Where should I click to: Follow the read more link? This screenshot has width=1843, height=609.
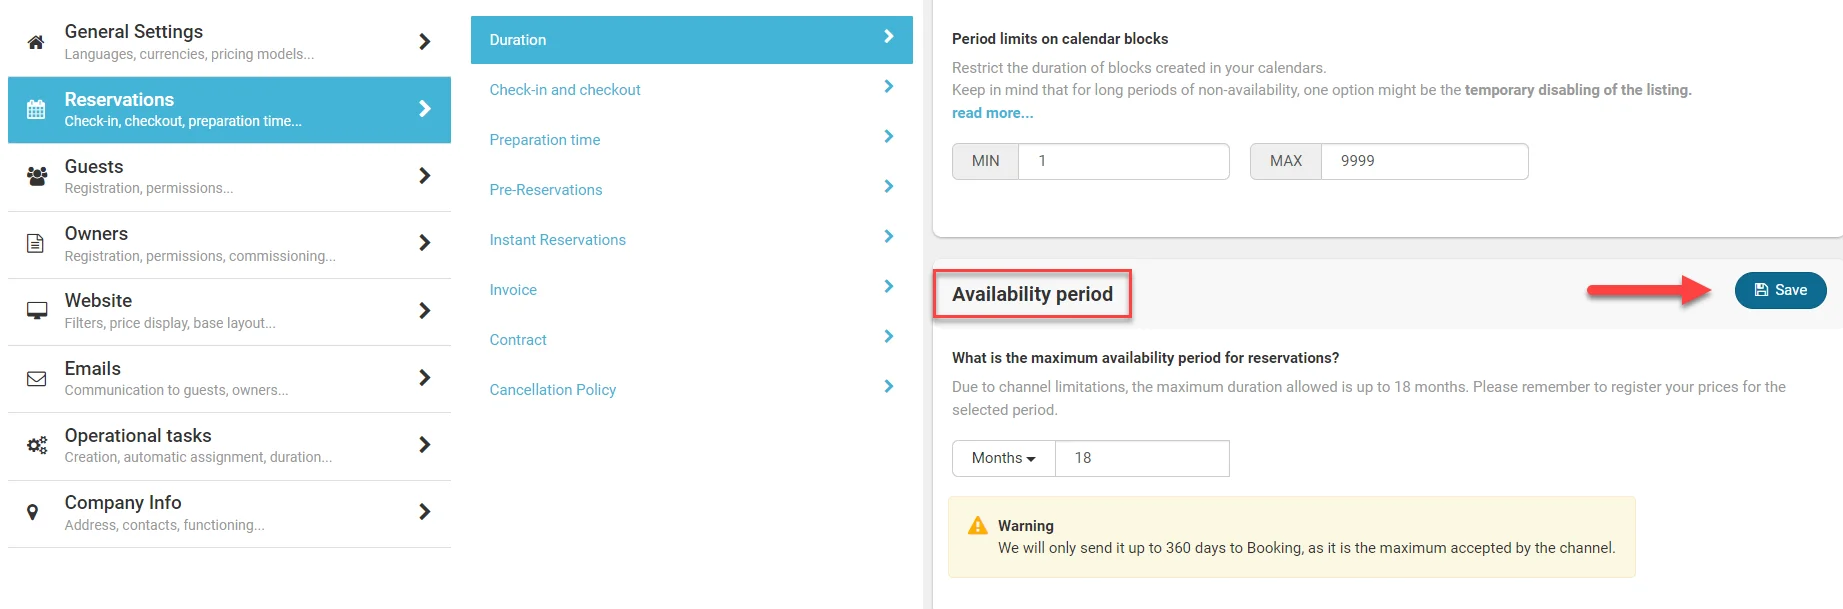click(992, 113)
